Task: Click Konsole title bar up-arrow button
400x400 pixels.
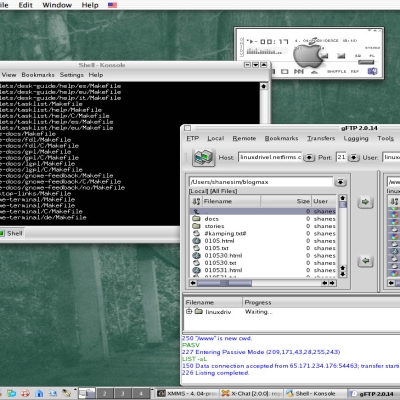Action: 263,65
